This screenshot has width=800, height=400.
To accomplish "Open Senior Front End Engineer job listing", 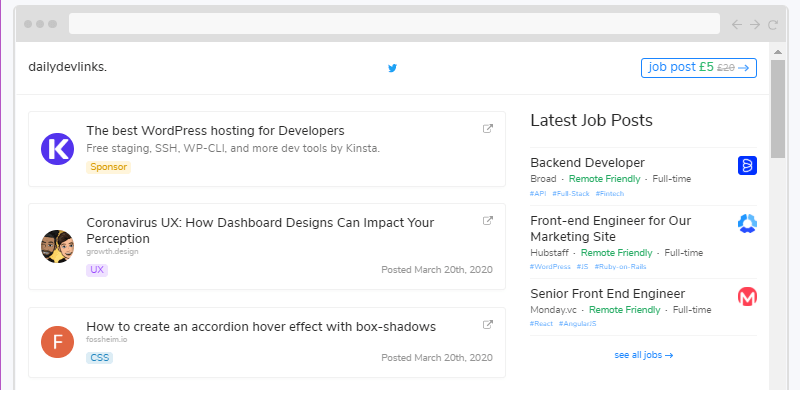I will [607, 294].
